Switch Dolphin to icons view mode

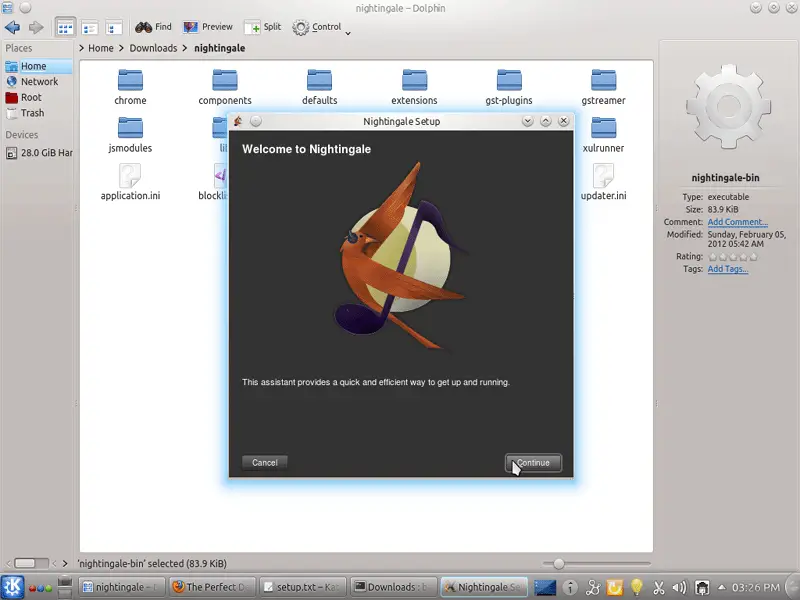pyautogui.click(x=65, y=28)
